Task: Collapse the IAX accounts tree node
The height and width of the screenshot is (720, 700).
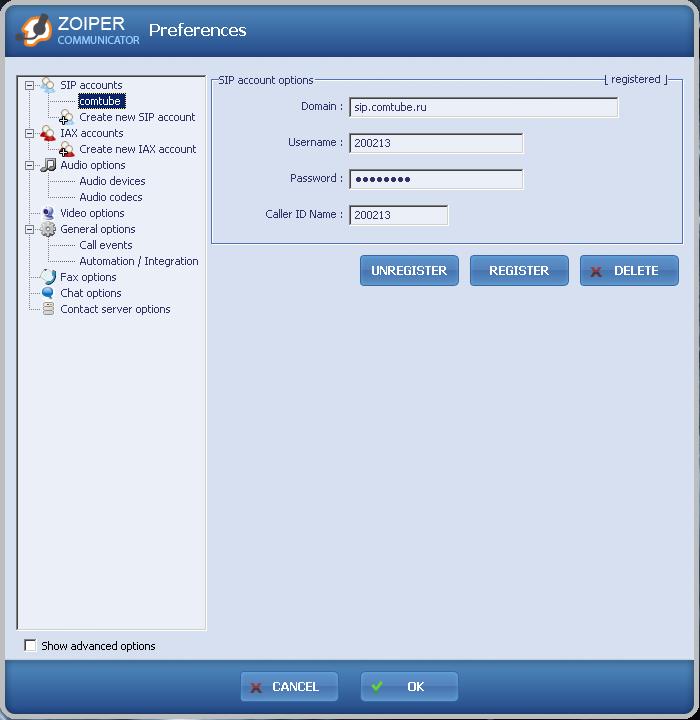Action: point(29,134)
